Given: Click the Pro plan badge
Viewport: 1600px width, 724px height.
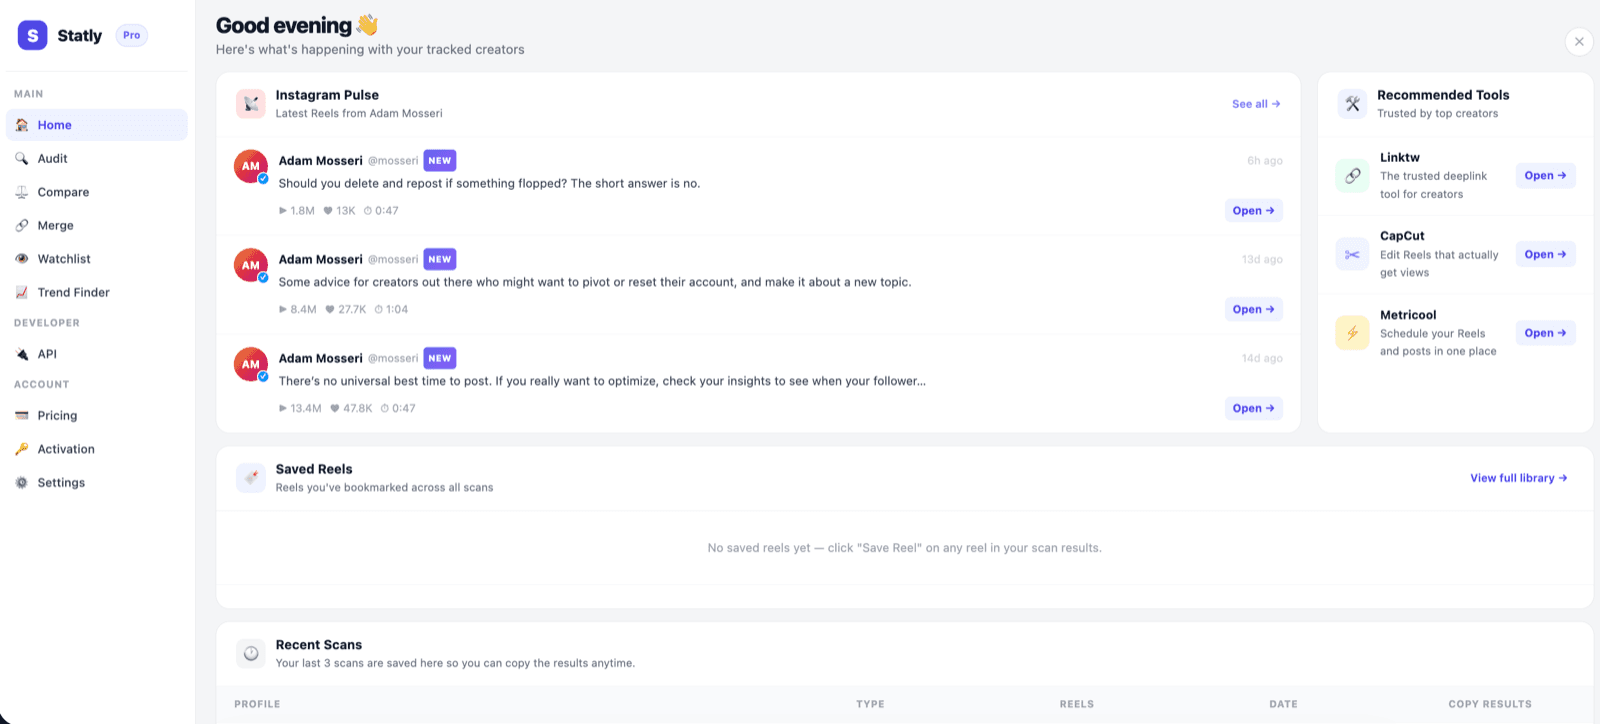Looking at the screenshot, I should click(x=132, y=35).
